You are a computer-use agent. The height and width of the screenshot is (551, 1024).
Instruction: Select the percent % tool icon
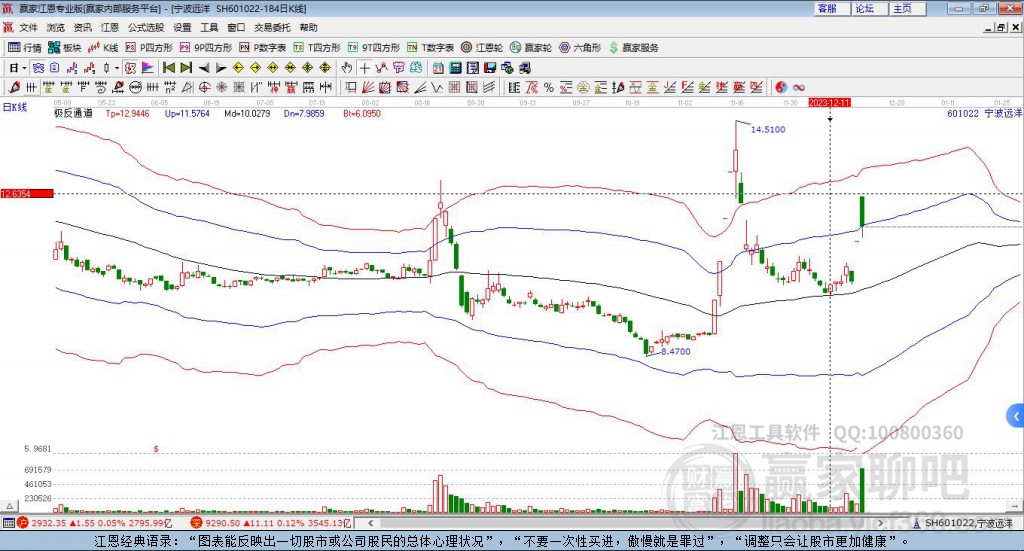549,87
